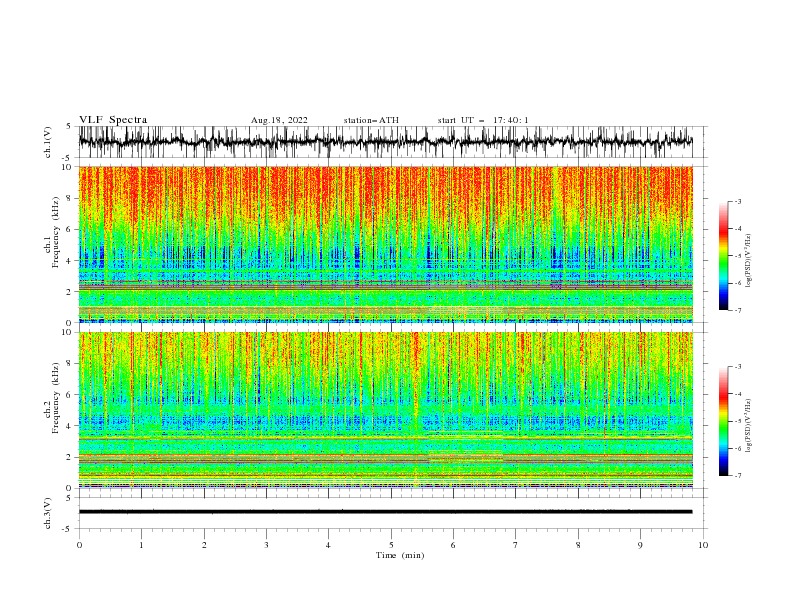Click time axis tick label "6"
792x612 pixels.
click(453, 545)
